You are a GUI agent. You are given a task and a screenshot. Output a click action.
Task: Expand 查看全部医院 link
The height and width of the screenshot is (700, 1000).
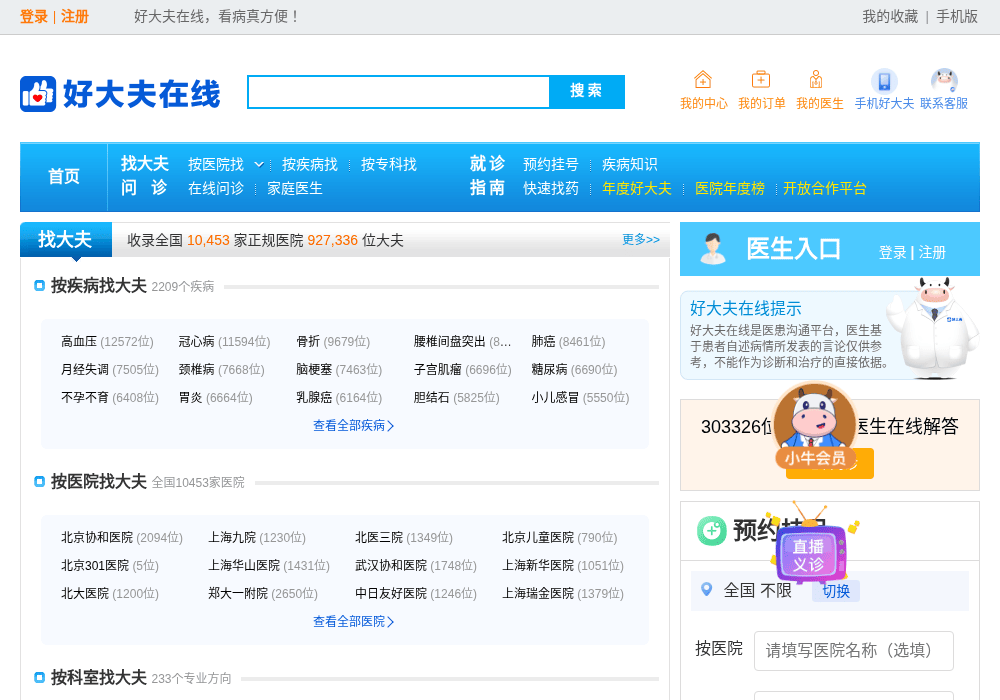pos(353,621)
